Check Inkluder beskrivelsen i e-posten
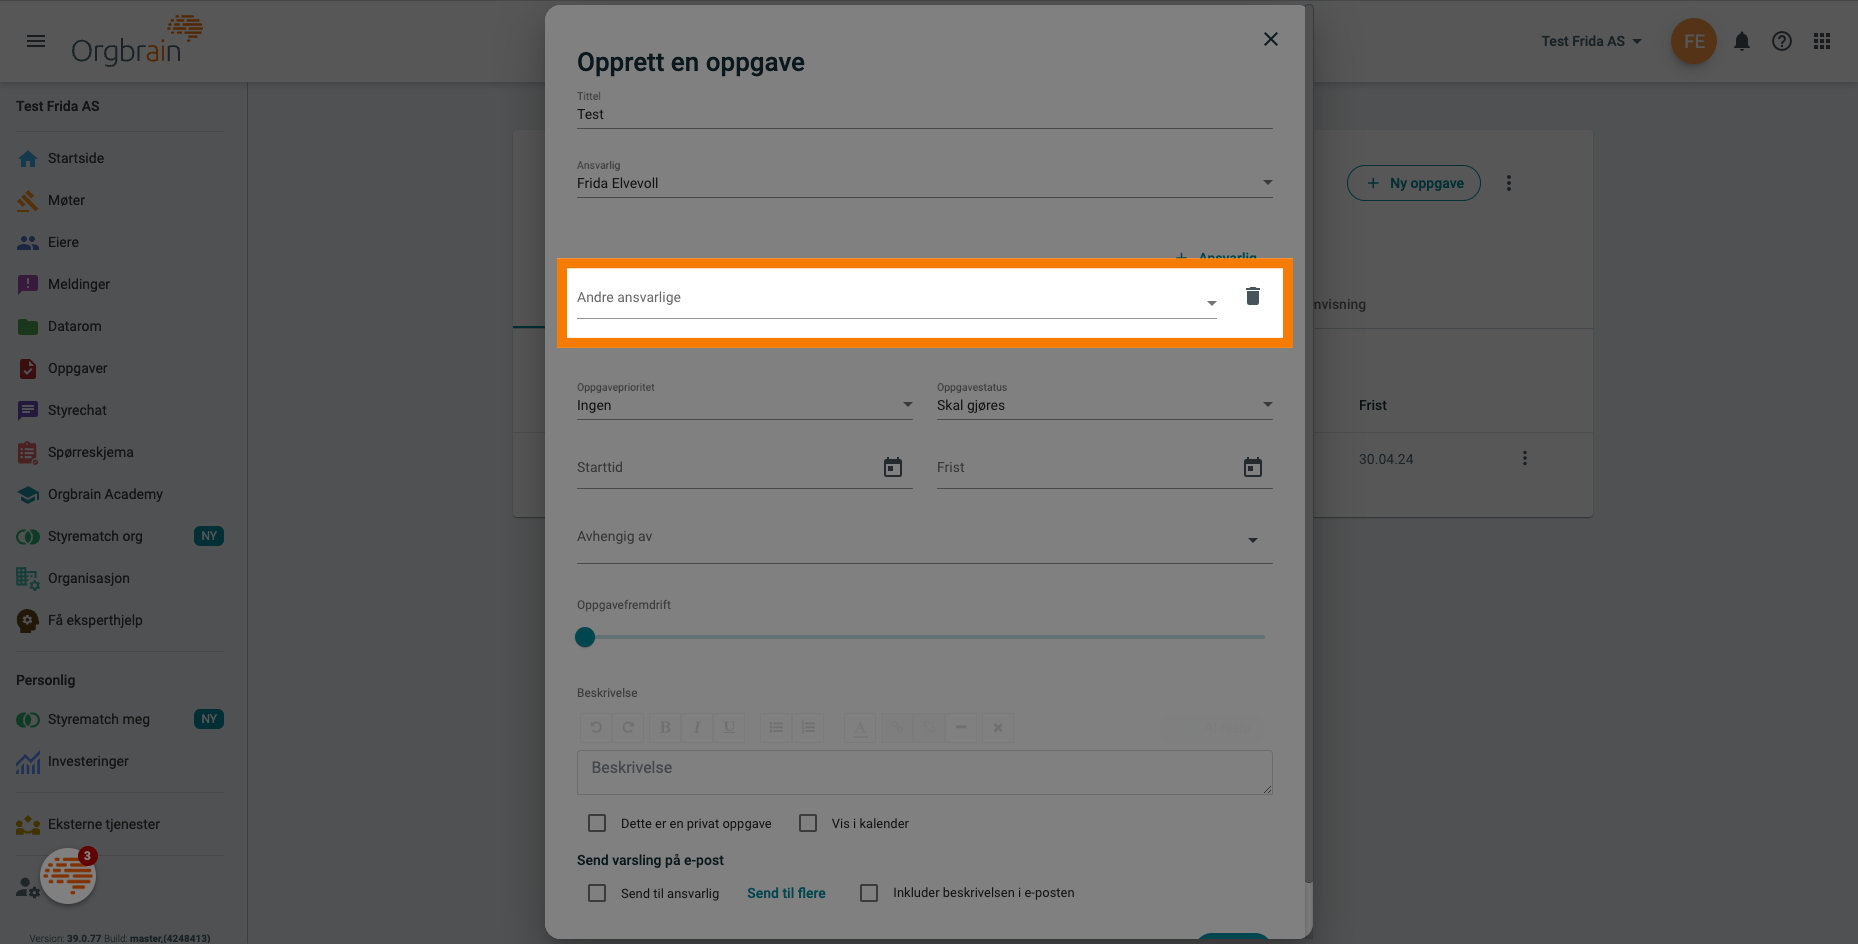This screenshot has height=944, width=1858. point(869,893)
